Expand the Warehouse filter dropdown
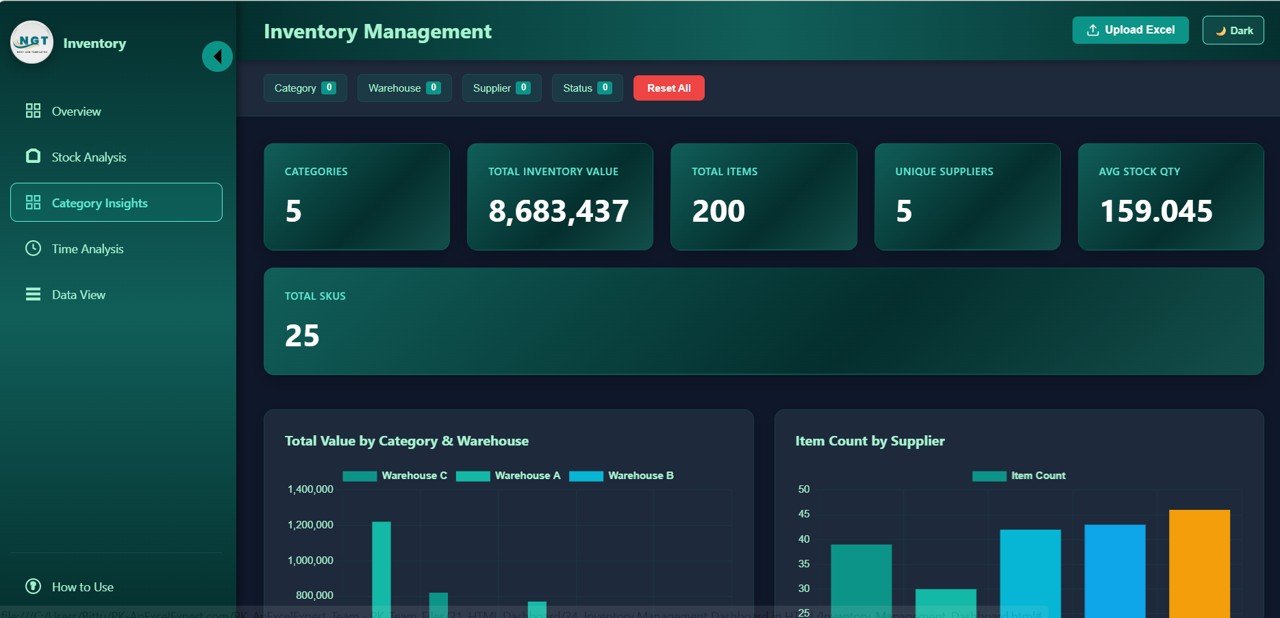 click(x=404, y=88)
